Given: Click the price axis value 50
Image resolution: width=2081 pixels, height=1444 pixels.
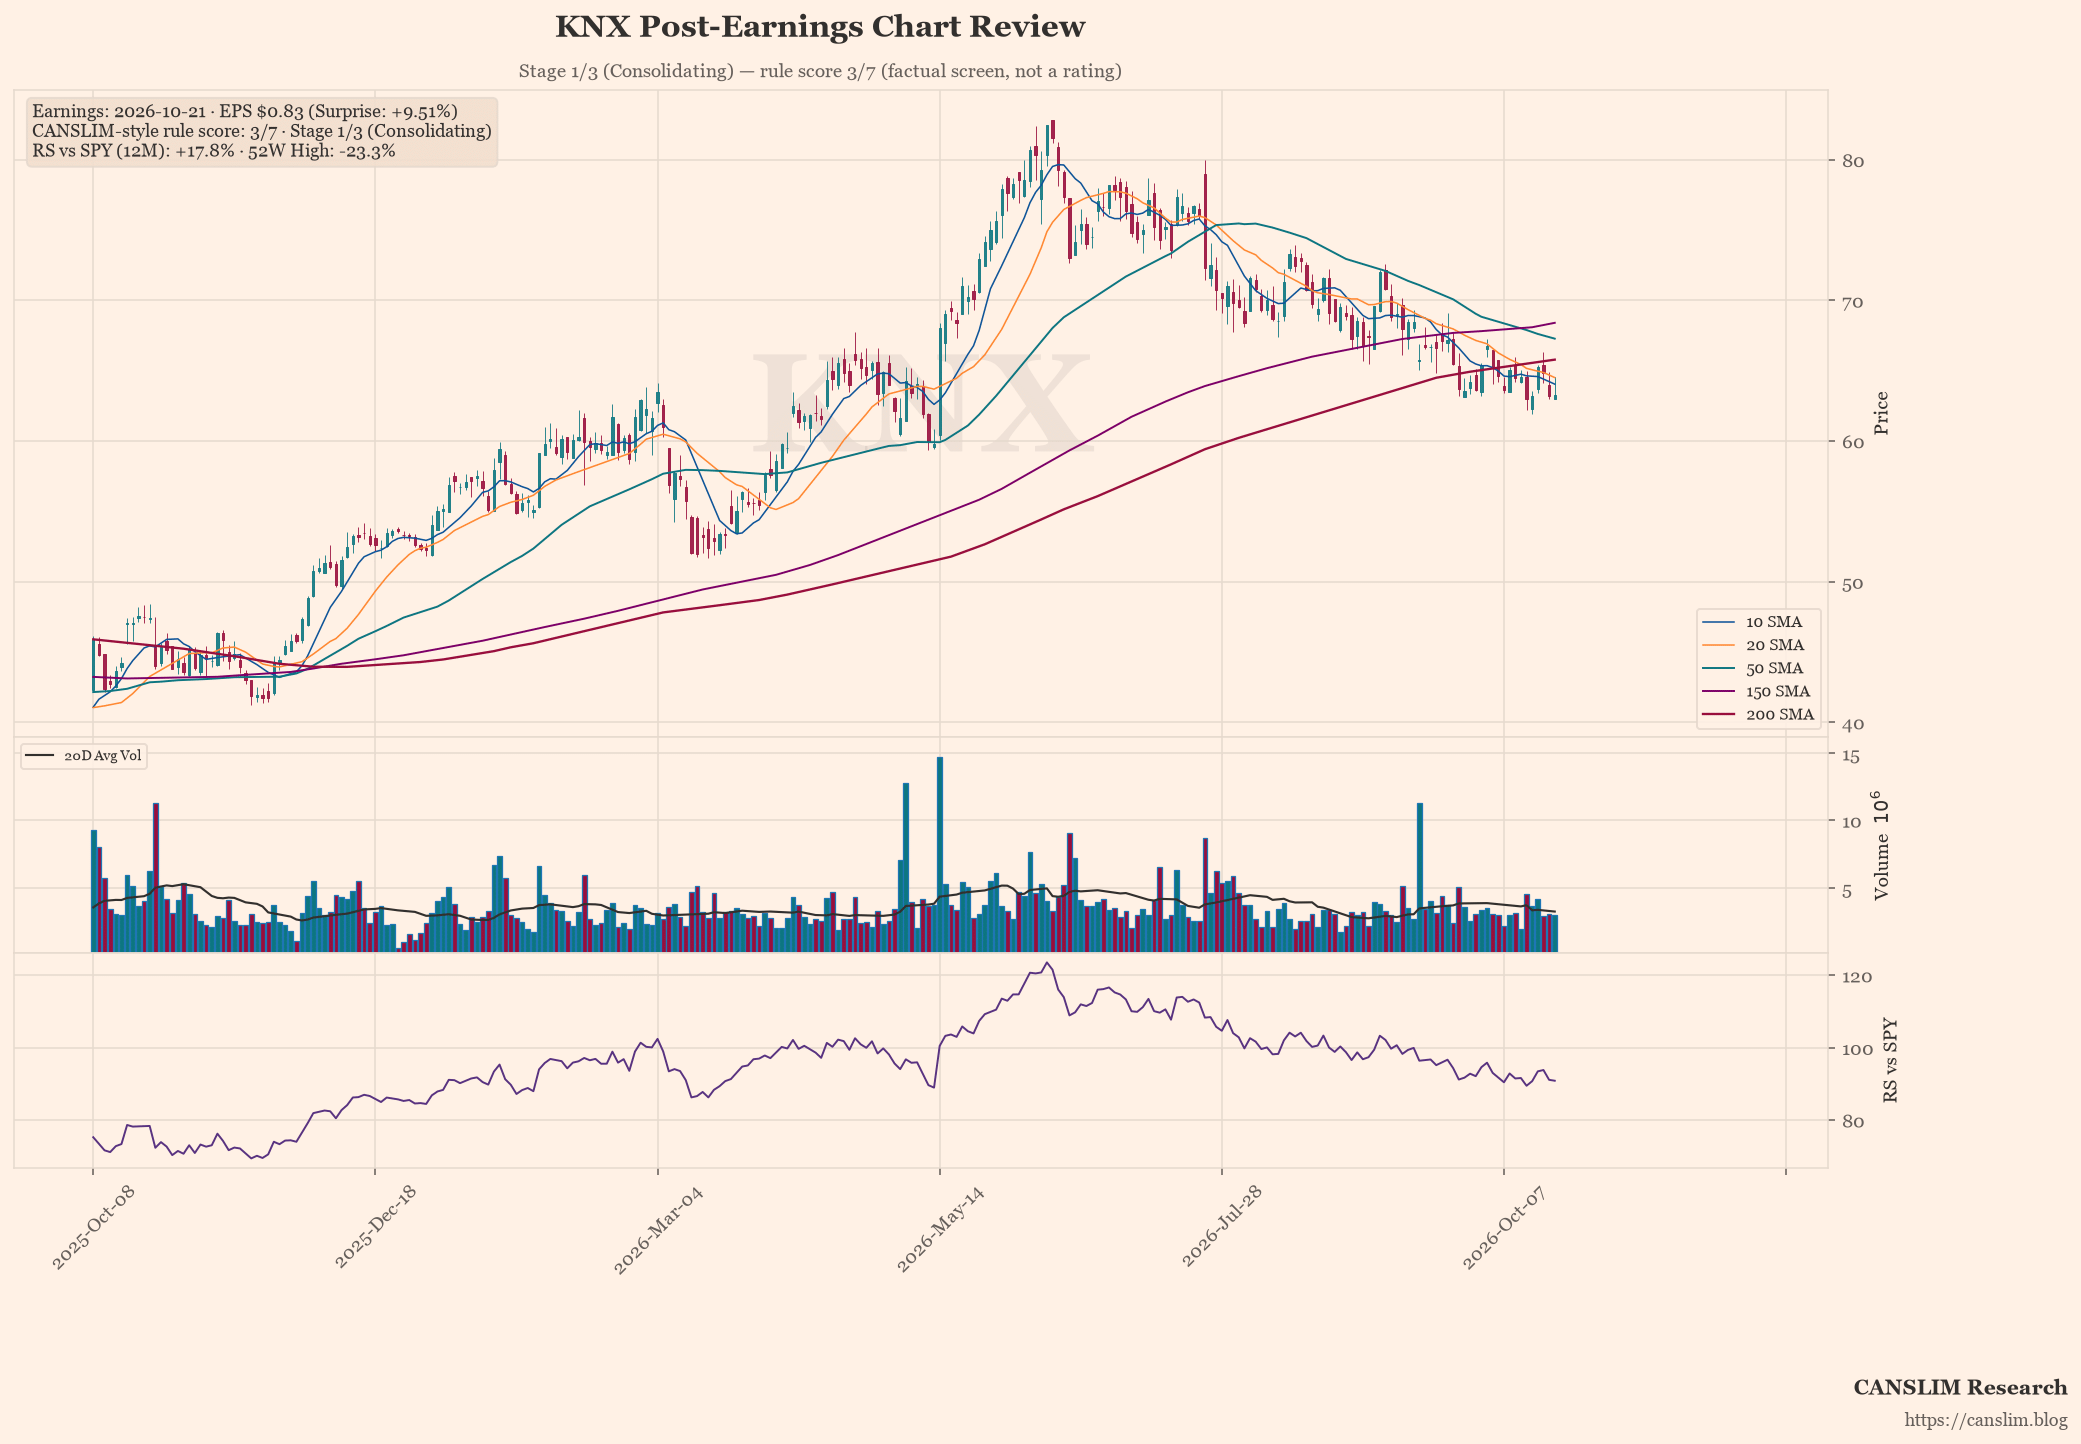Looking at the screenshot, I should (x=1851, y=583).
